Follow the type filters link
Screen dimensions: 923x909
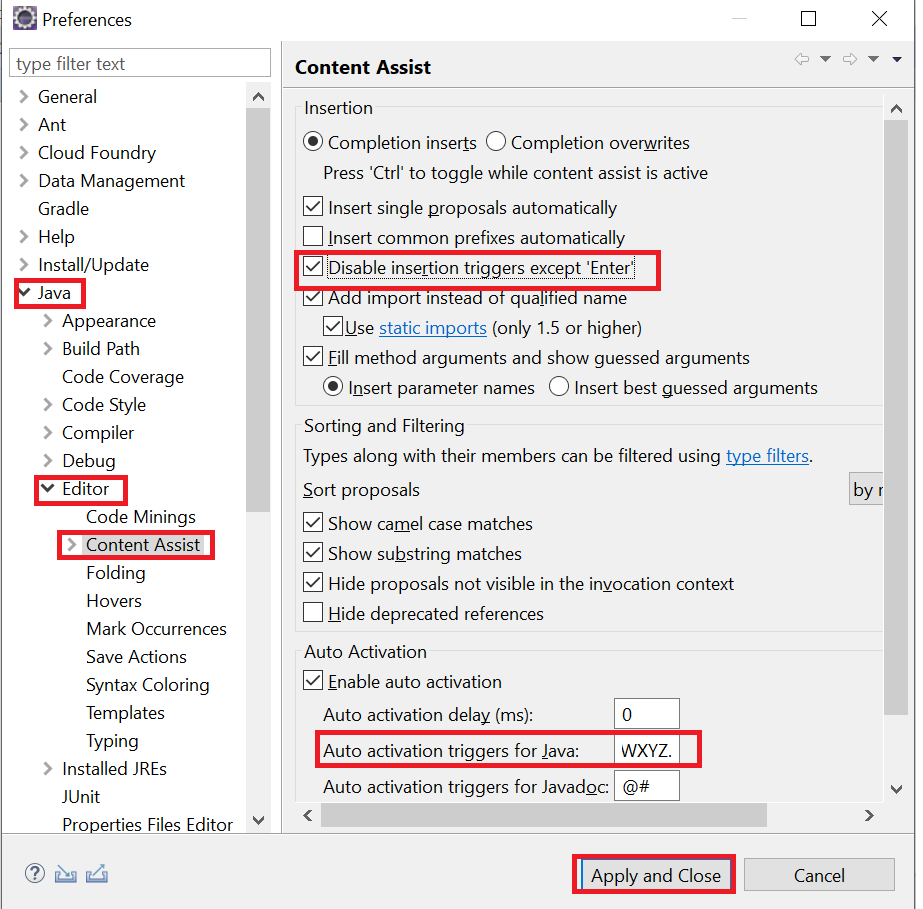[767, 456]
